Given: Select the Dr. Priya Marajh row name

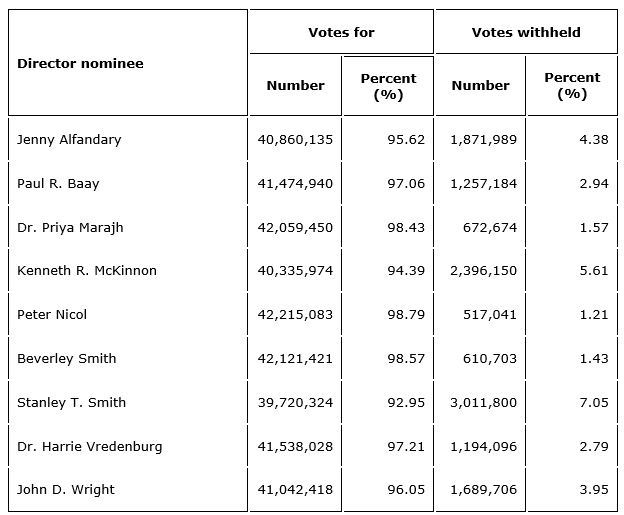Looking at the screenshot, I should pos(69,227).
